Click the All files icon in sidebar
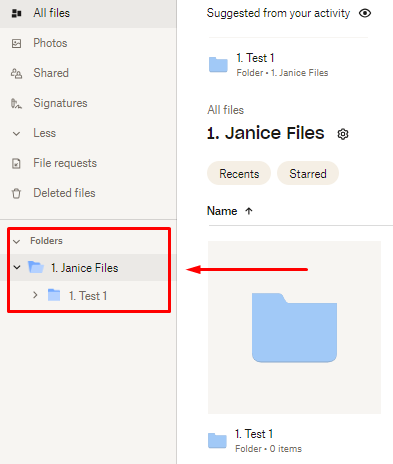This screenshot has height=464, width=393. 16,13
